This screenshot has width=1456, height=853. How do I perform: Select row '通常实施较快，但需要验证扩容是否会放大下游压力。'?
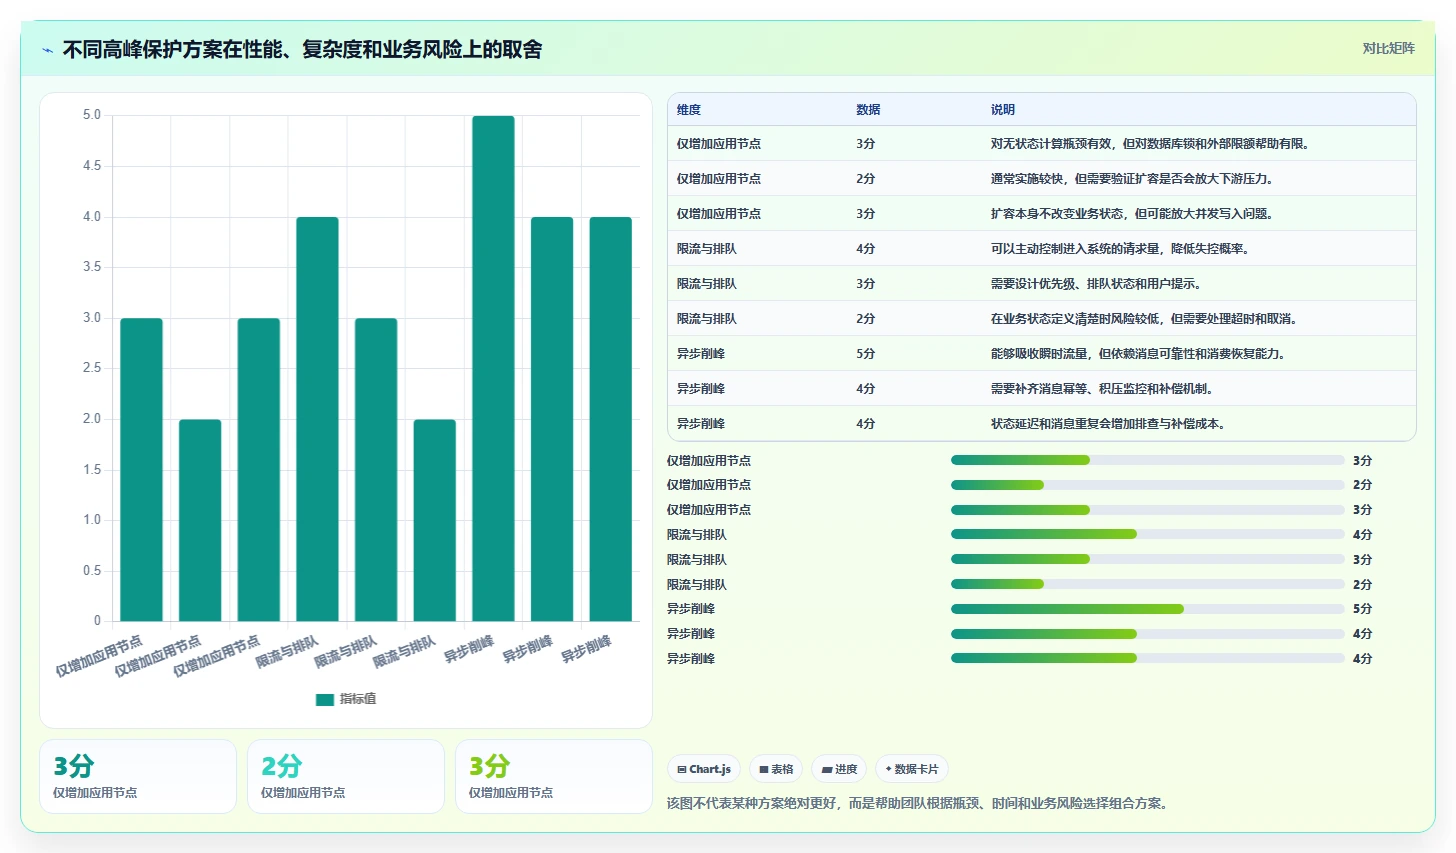point(1042,179)
